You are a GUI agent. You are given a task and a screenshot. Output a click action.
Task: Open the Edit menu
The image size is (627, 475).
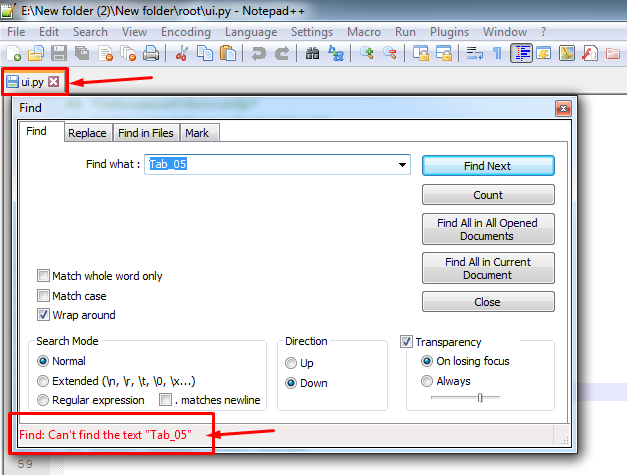(49, 32)
